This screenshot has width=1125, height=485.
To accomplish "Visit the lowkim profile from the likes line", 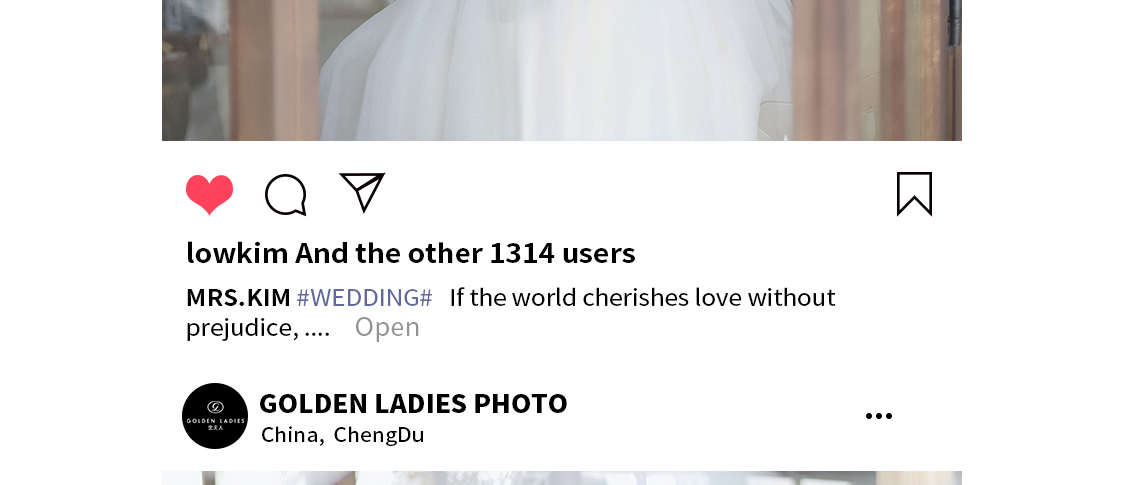I will coord(237,253).
